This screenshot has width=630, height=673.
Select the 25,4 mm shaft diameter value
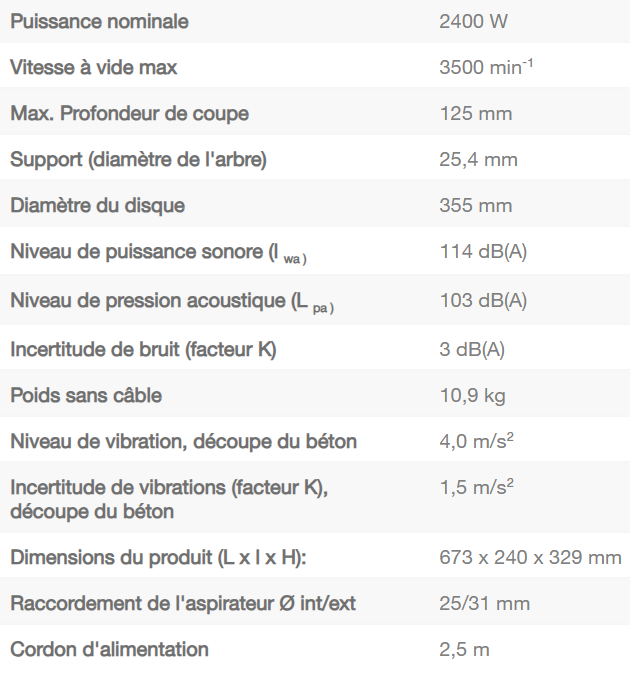click(x=479, y=159)
